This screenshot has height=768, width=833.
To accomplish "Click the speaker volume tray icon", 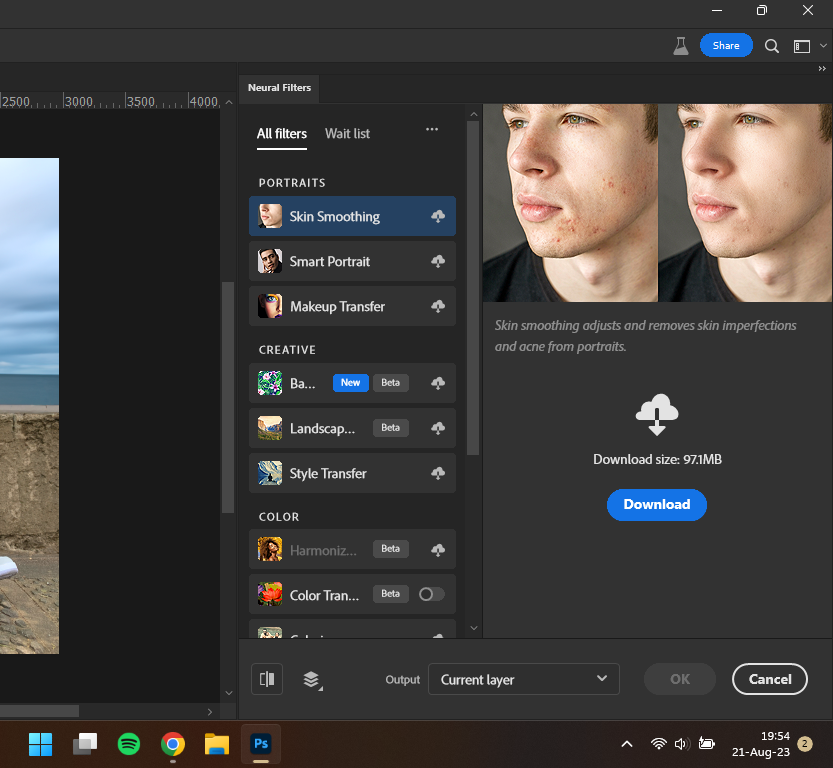I will pyautogui.click(x=682, y=744).
